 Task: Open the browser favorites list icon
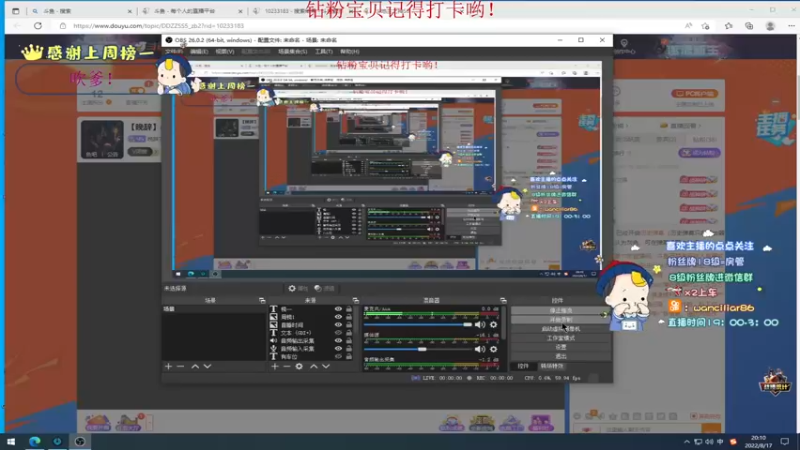pos(729,26)
